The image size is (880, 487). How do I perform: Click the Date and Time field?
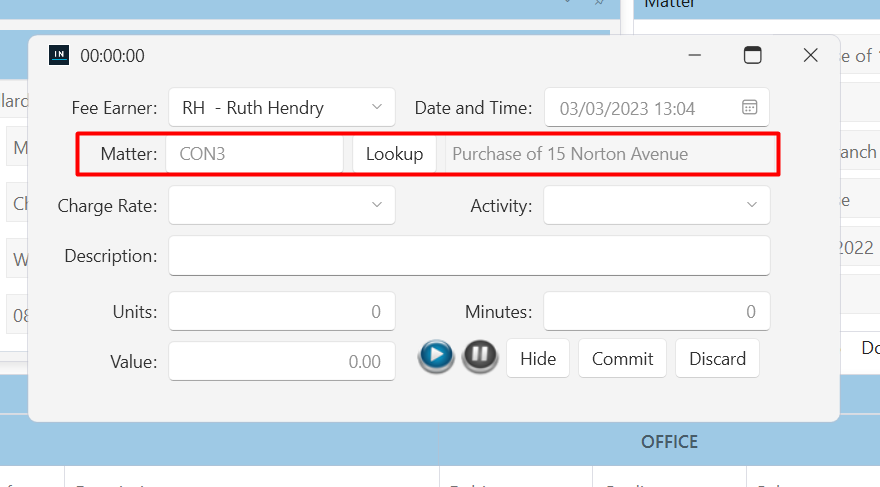640,108
